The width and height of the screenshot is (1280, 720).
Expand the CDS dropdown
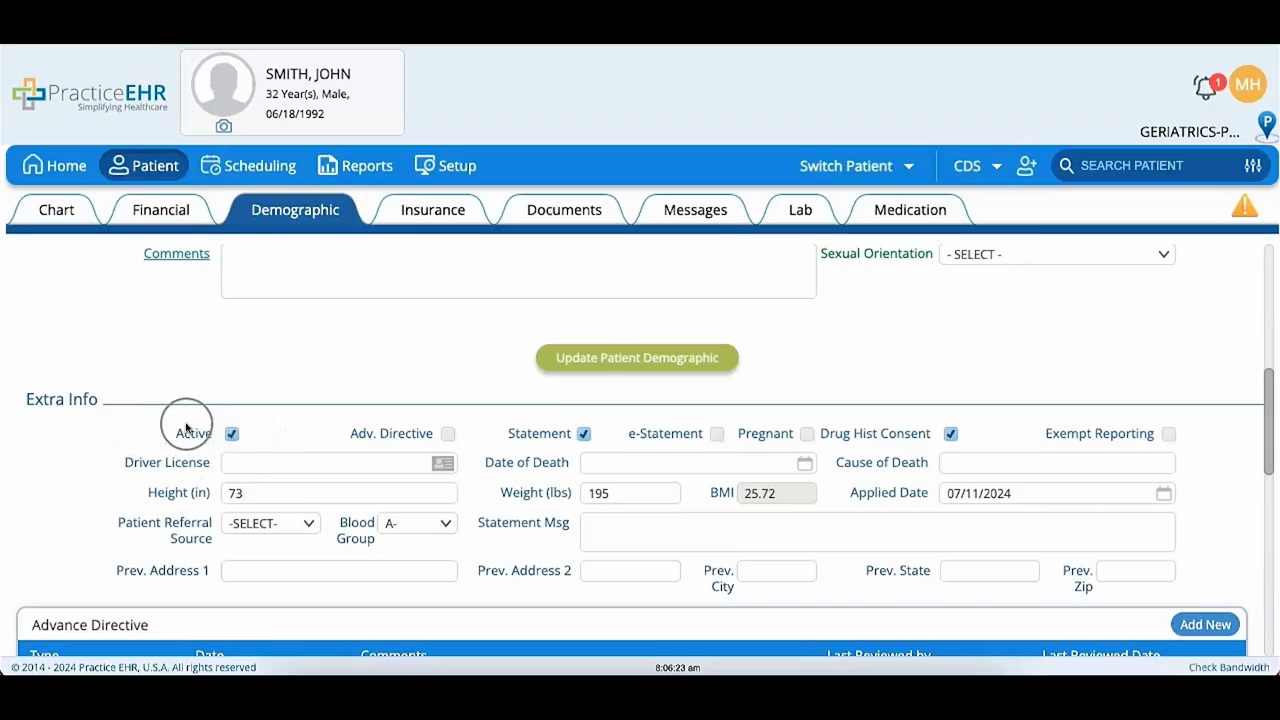[978, 166]
